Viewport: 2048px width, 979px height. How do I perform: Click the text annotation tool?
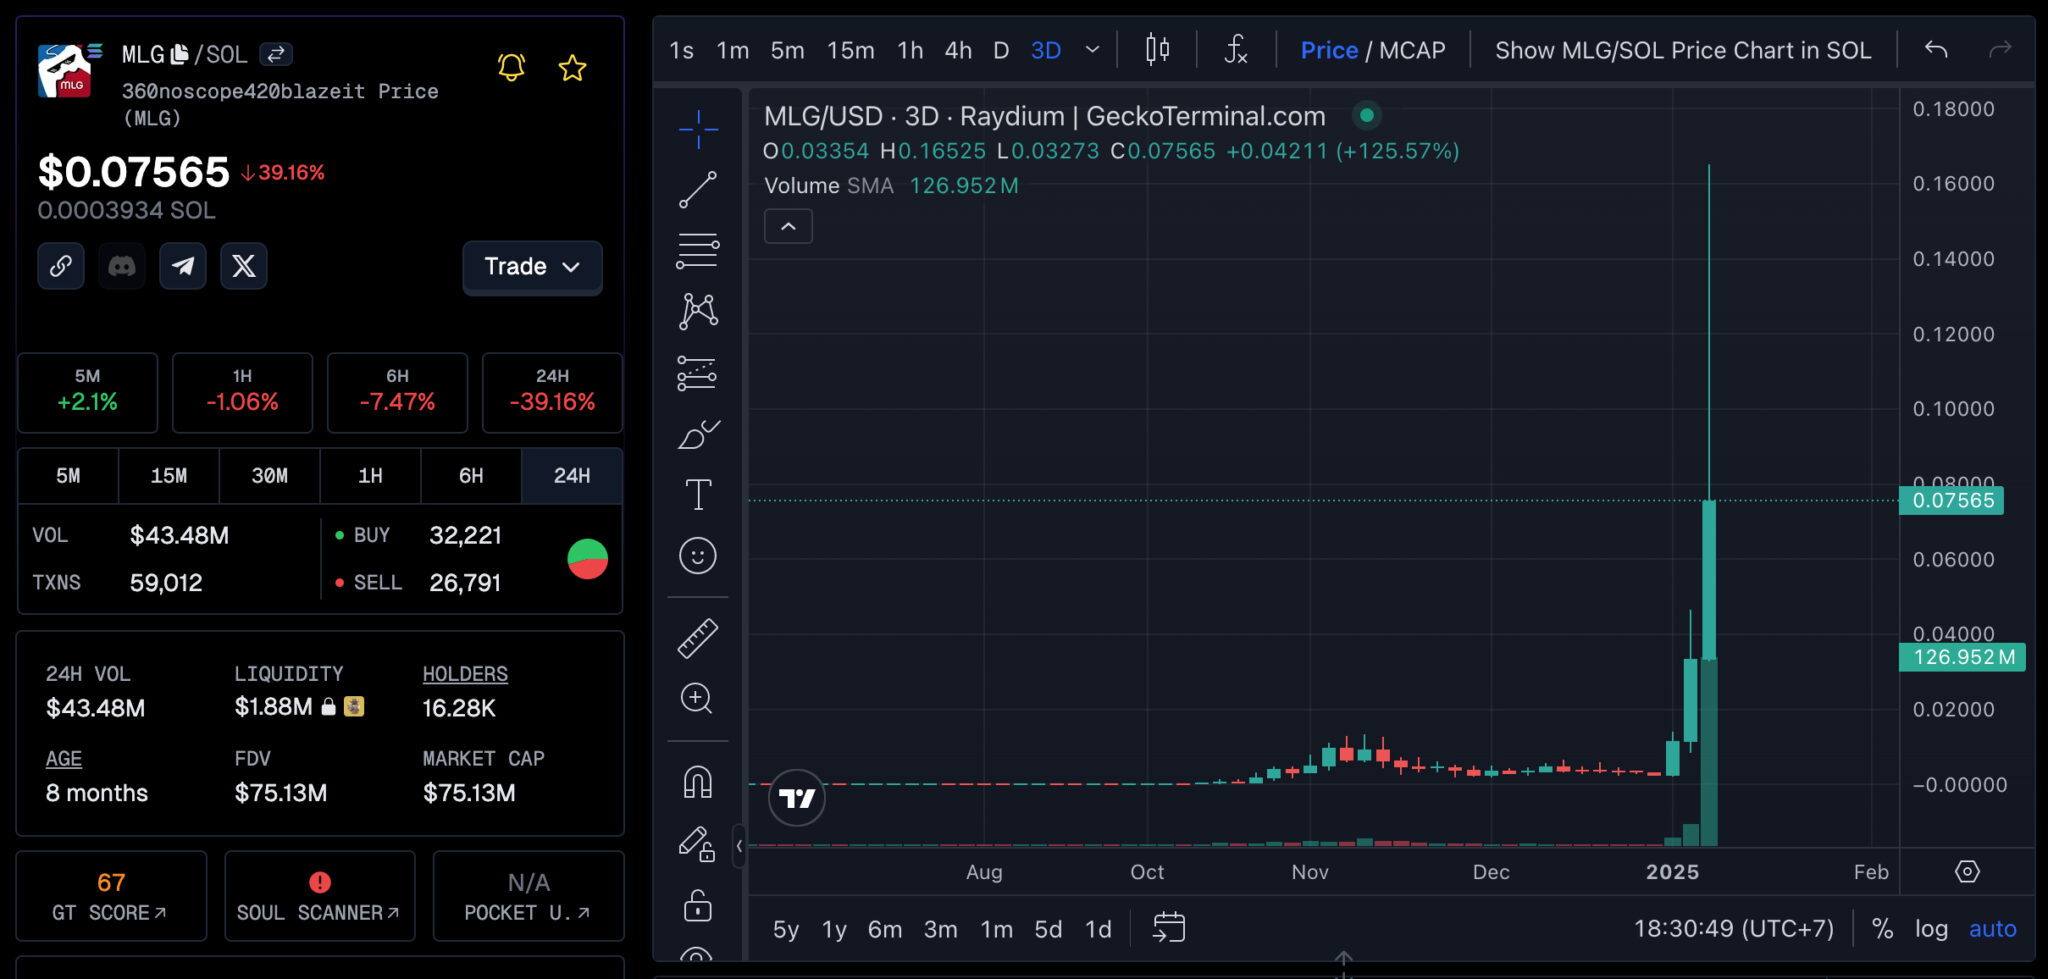[x=698, y=495]
